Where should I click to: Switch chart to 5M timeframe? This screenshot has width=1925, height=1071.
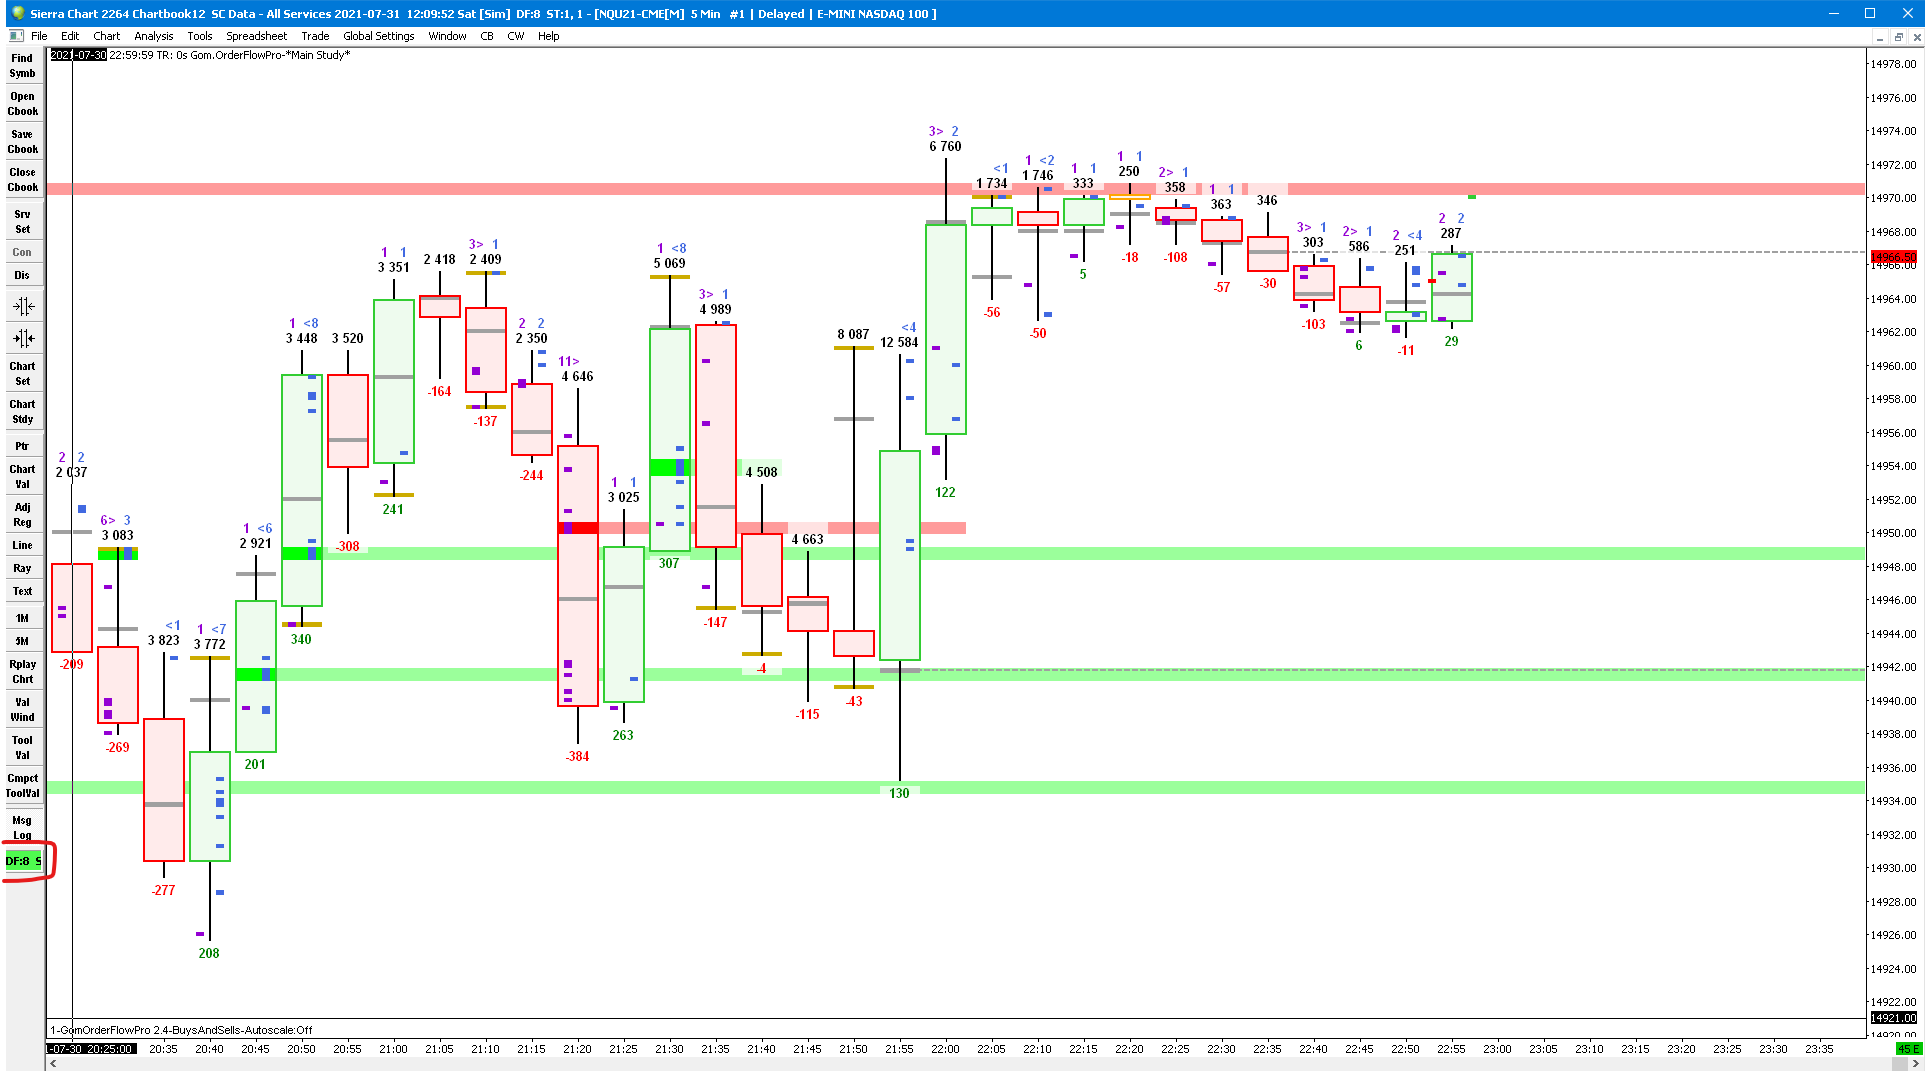tap(23, 642)
